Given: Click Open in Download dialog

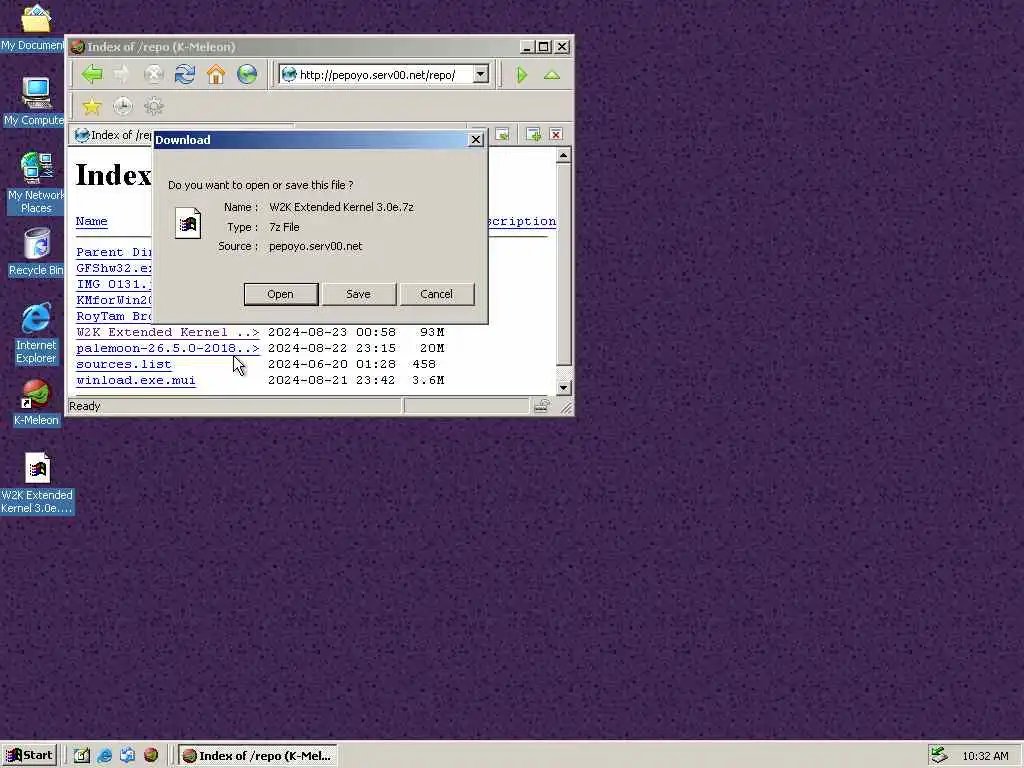Looking at the screenshot, I should [x=281, y=294].
